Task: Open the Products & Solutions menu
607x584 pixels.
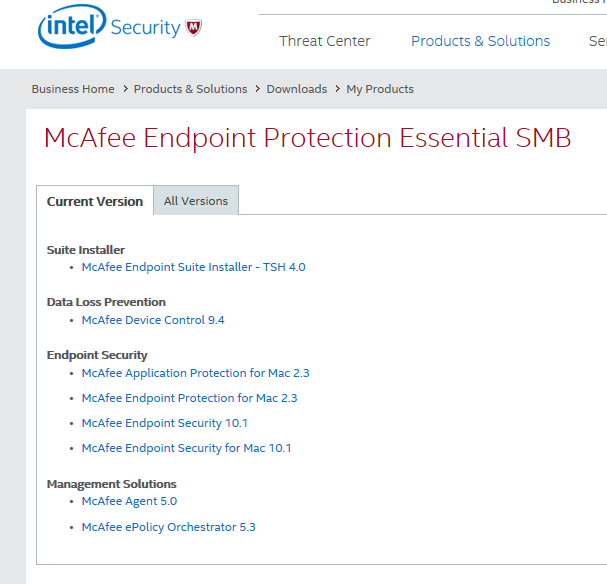Action: tap(480, 41)
